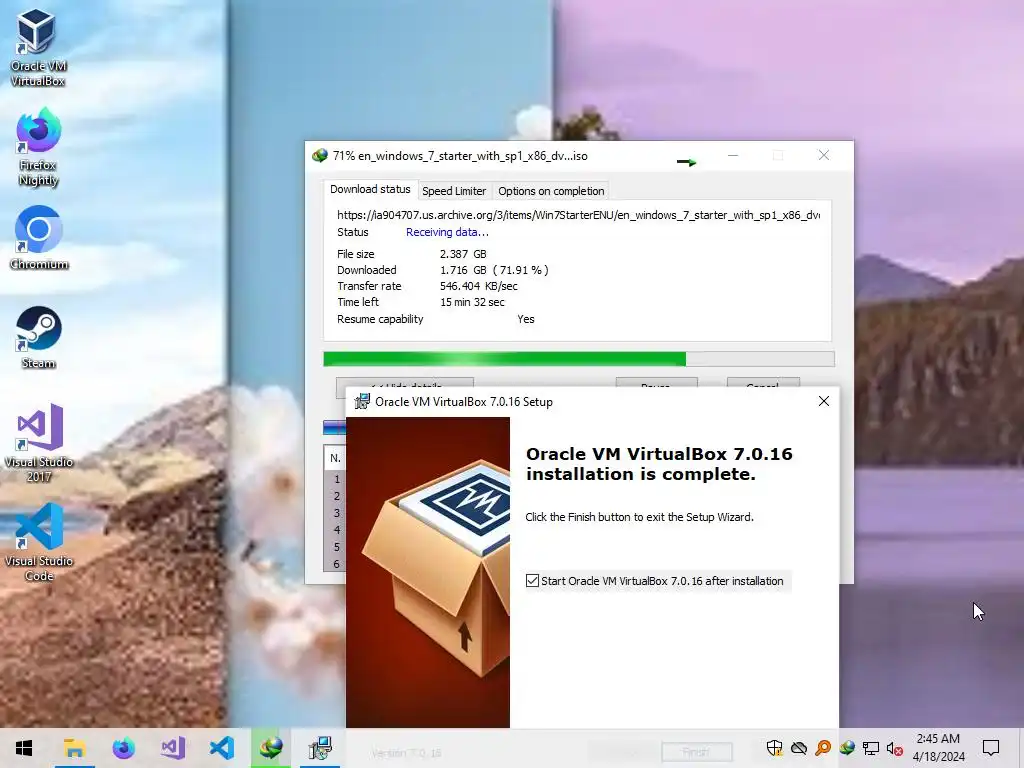
Task: Select connection row 6 in IDM list
Action: point(336,563)
